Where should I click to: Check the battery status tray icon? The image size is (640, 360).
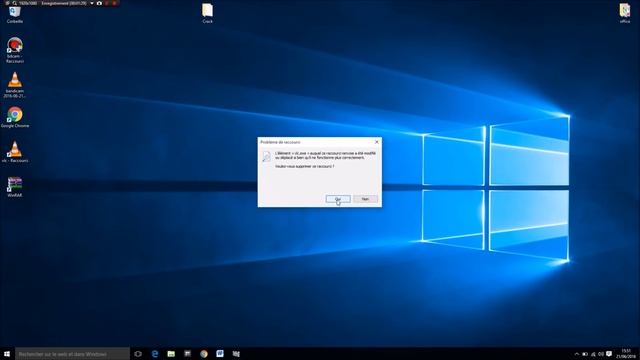point(585,354)
